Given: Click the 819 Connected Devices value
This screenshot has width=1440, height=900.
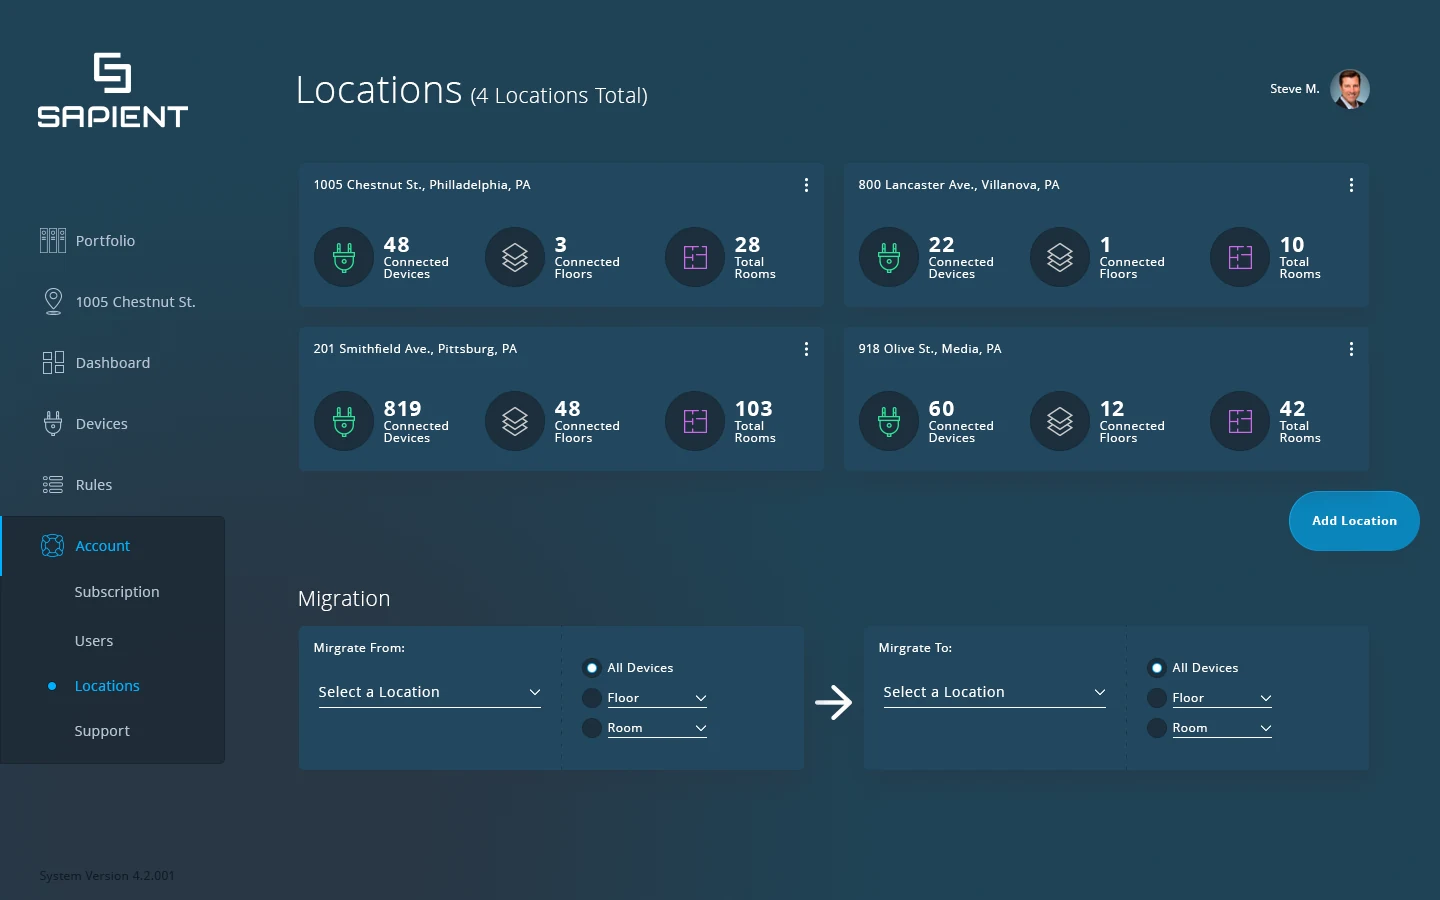Looking at the screenshot, I should (x=403, y=408).
